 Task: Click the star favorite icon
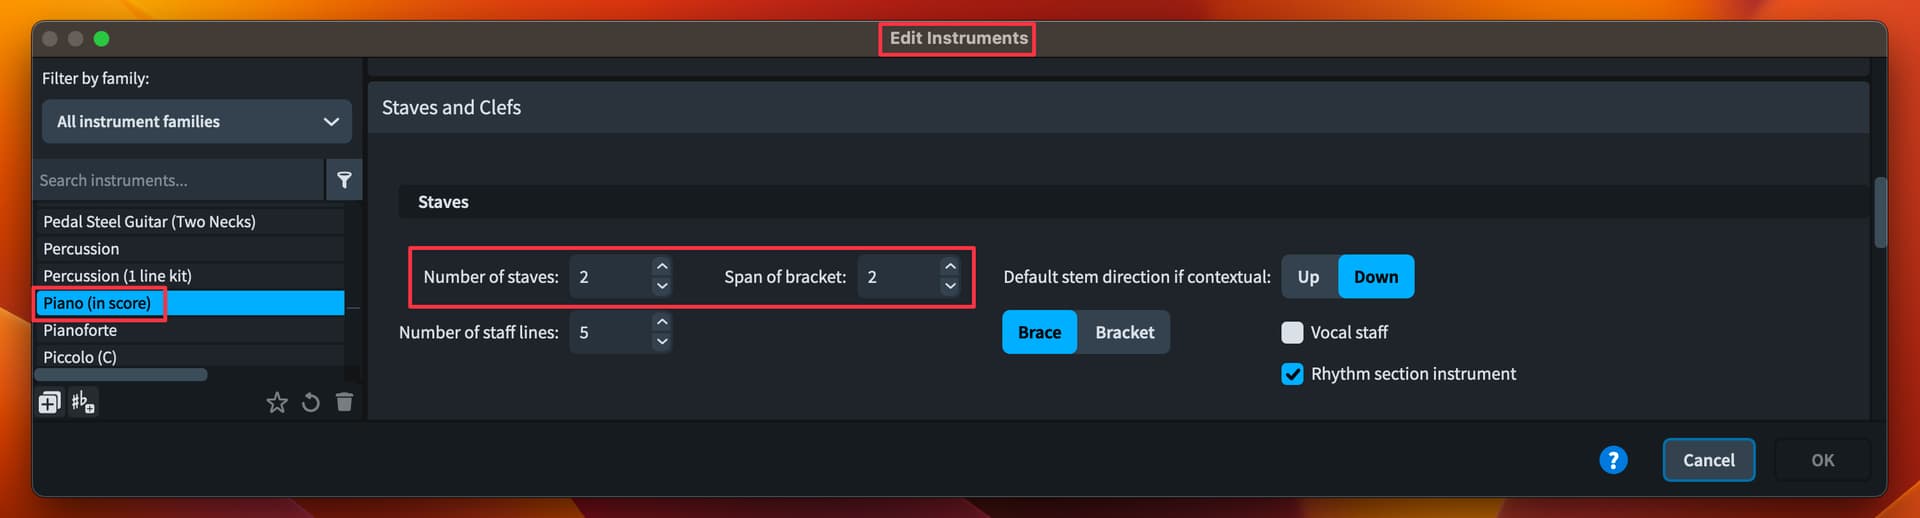click(x=277, y=402)
